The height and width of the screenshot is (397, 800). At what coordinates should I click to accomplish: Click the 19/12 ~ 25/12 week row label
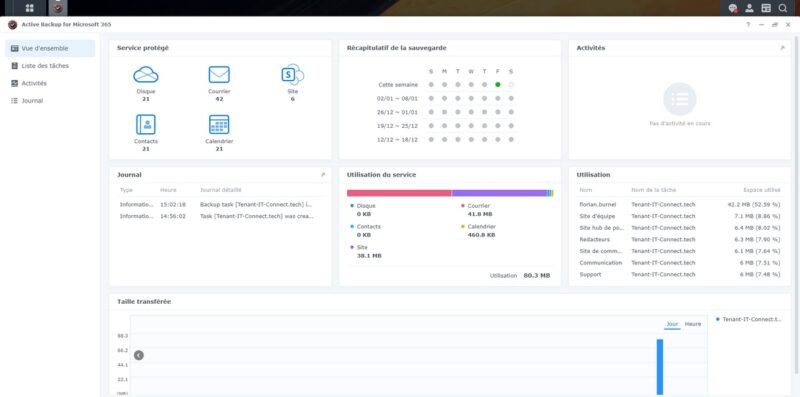(x=397, y=126)
